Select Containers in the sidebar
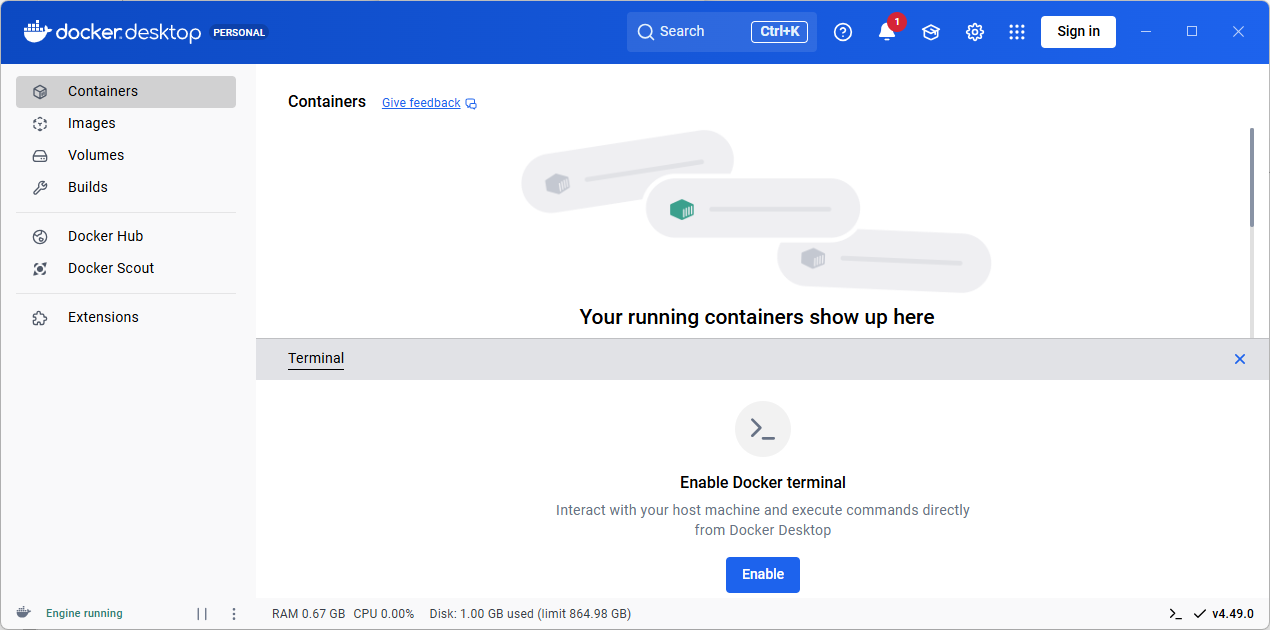The image size is (1270, 630). [126, 91]
